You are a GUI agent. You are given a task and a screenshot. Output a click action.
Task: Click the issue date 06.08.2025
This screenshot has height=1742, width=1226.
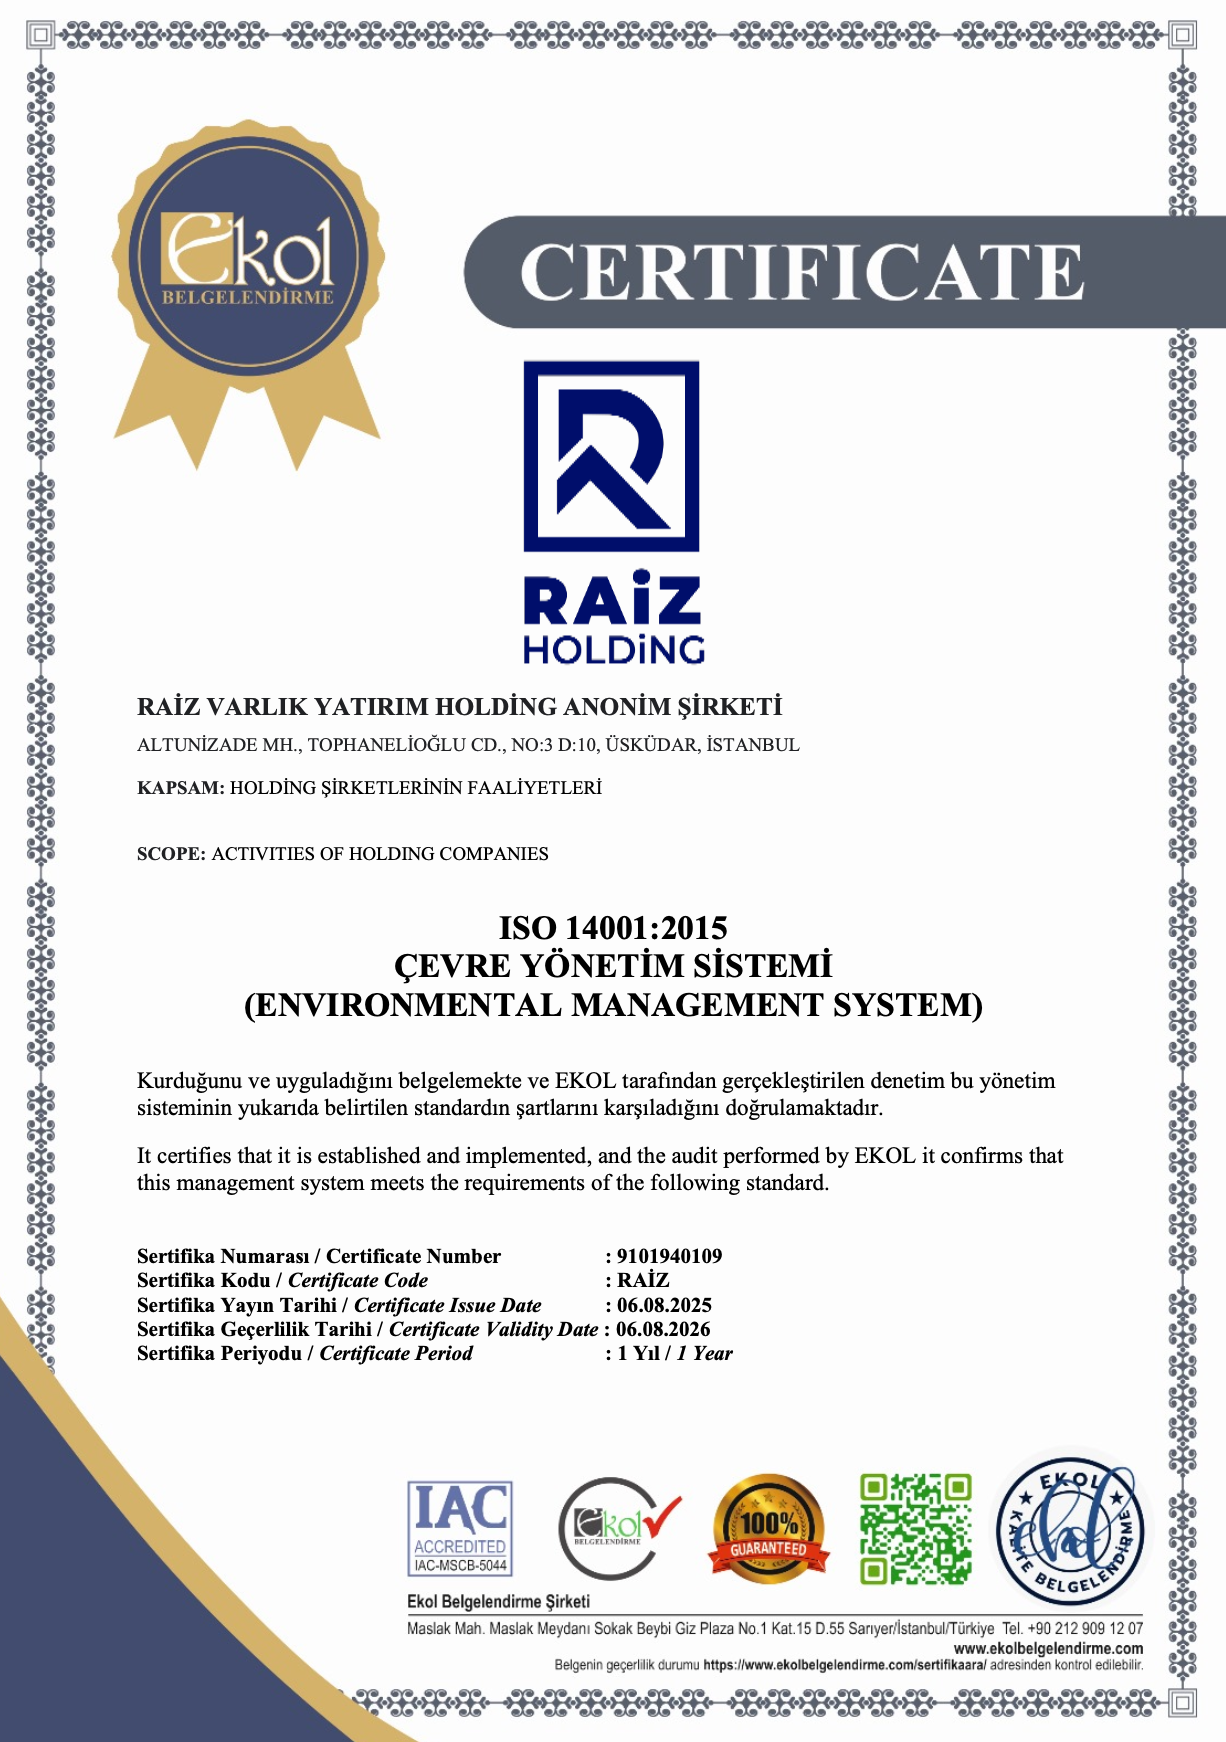664,1305
